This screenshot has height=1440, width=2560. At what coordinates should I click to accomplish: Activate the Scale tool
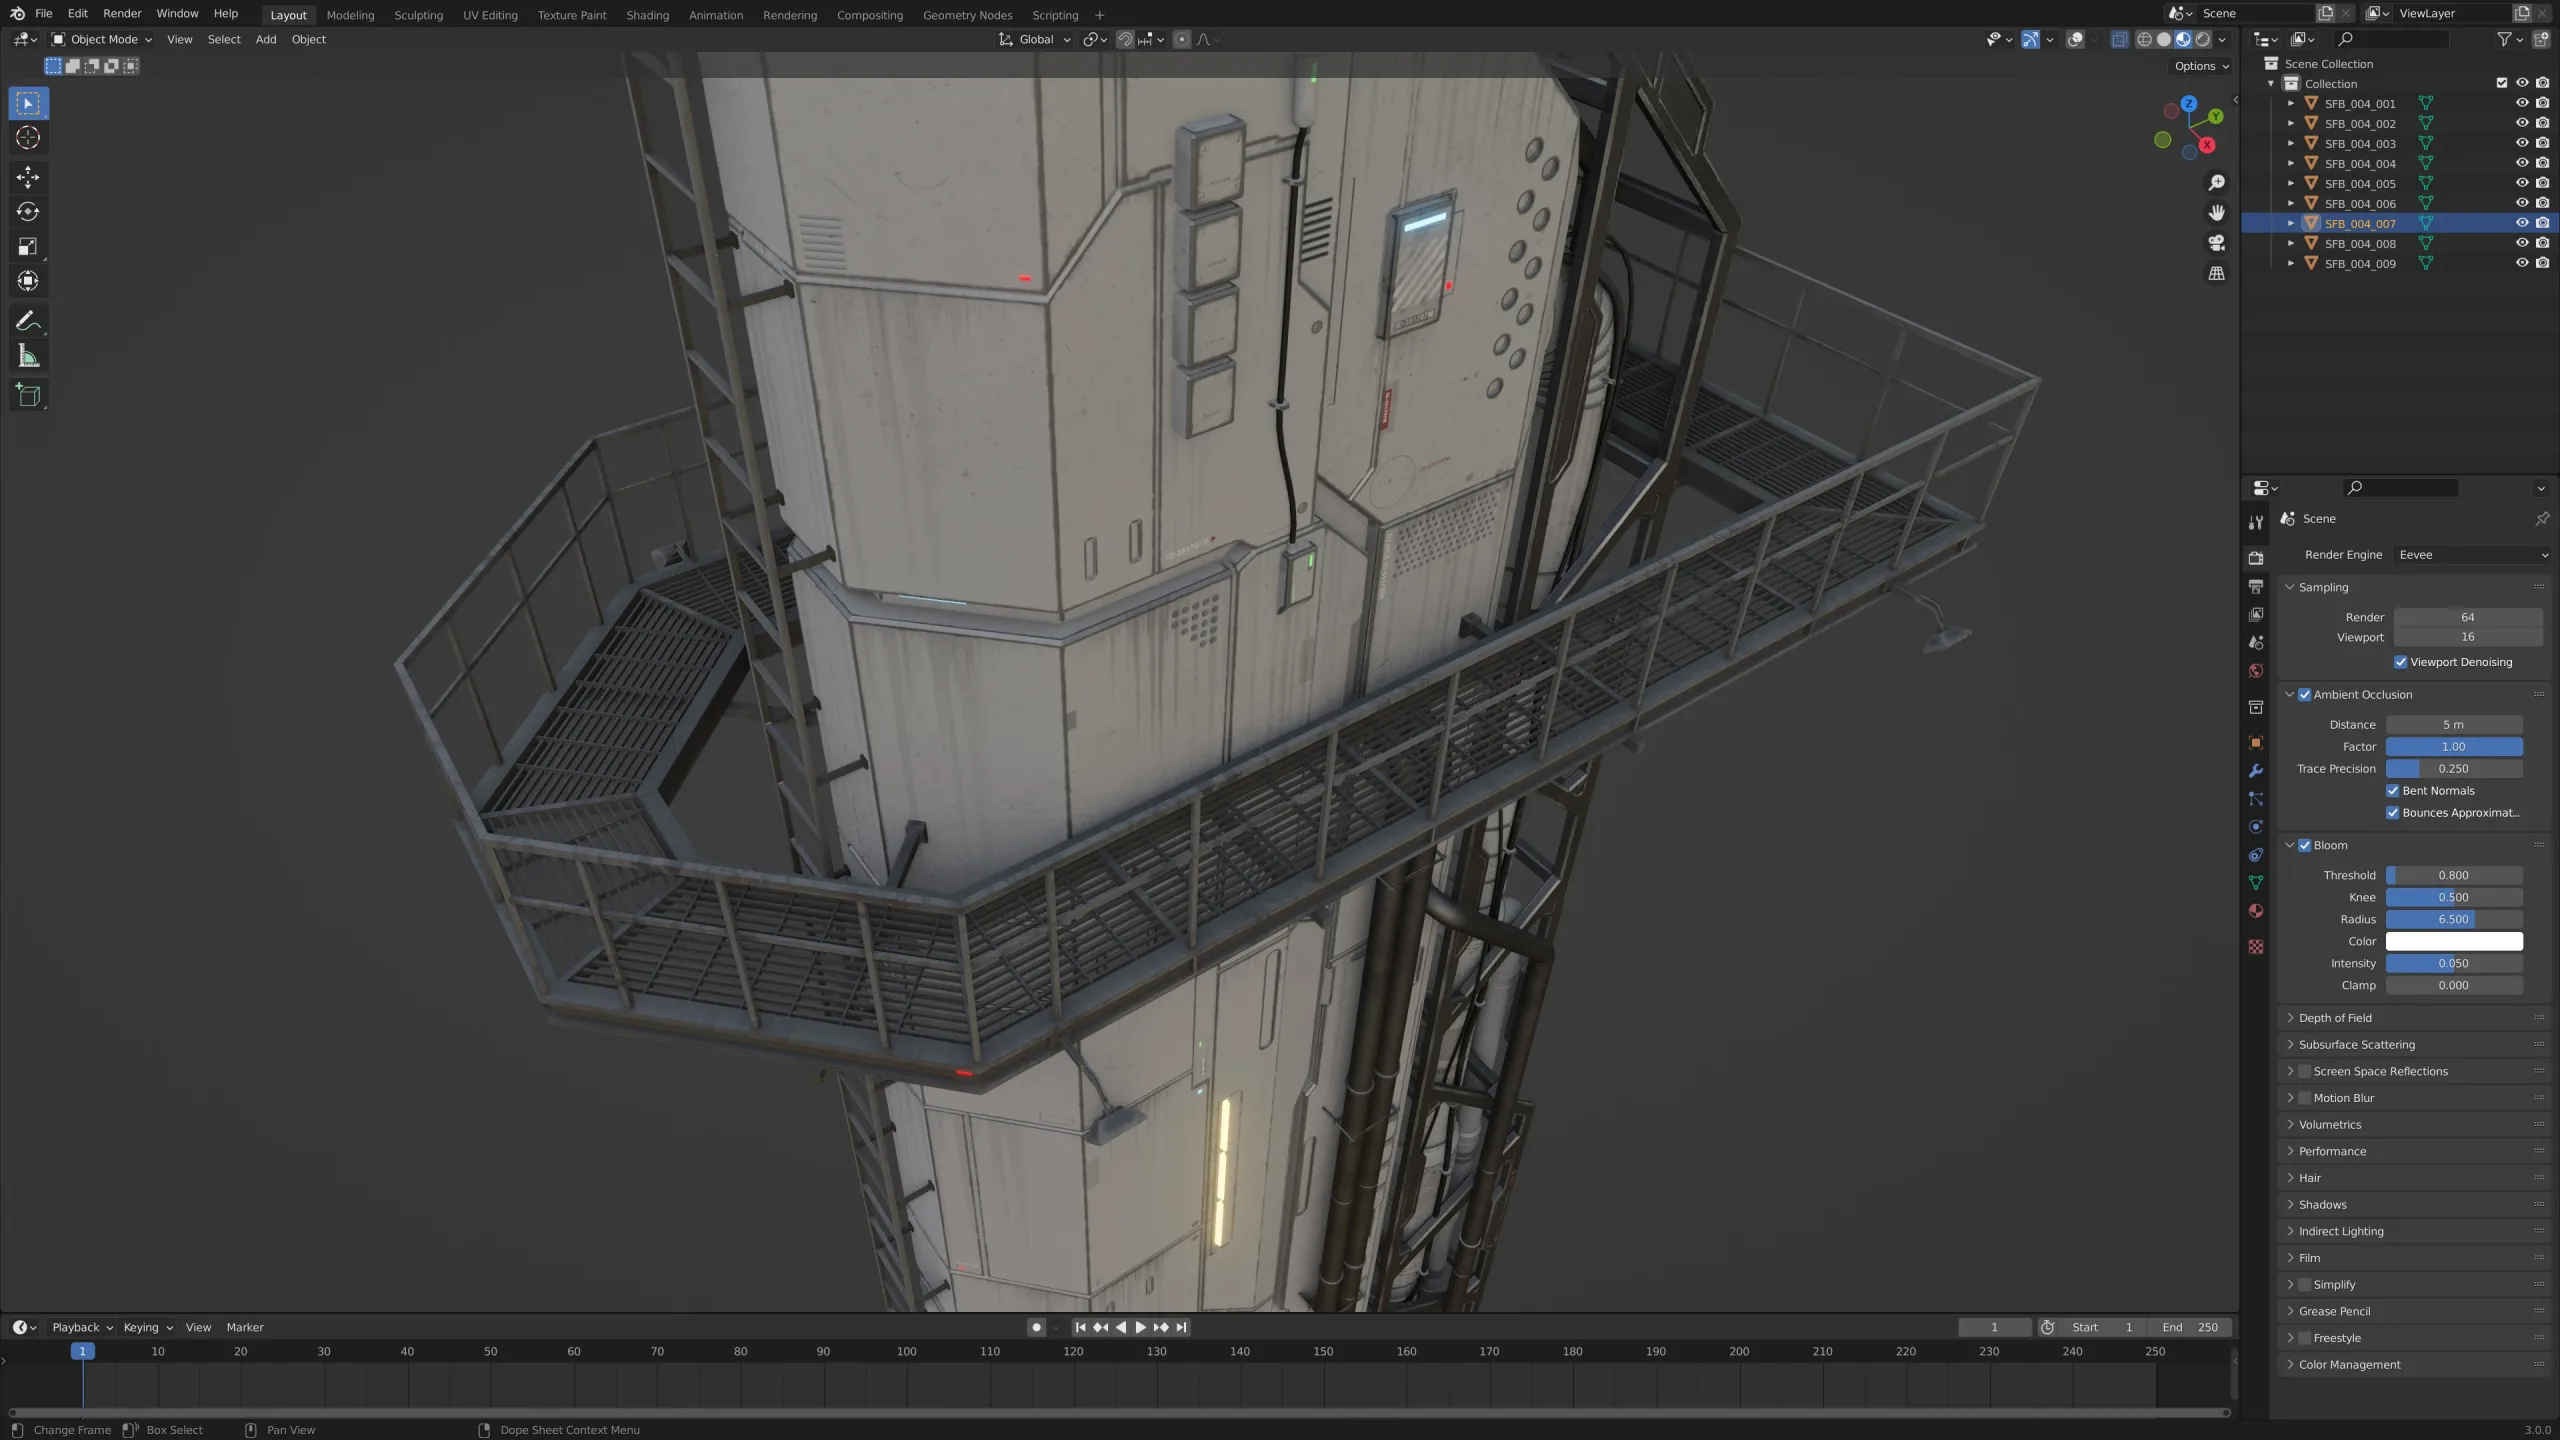[x=28, y=247]
